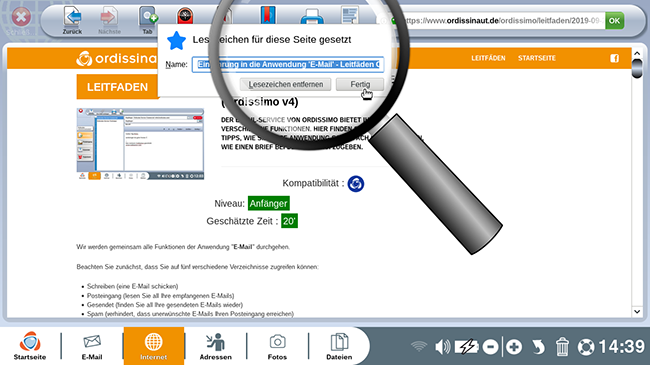Click the red compass toolbar icon
This screenshot has height=365, width=650.
[x=185, y=16]
